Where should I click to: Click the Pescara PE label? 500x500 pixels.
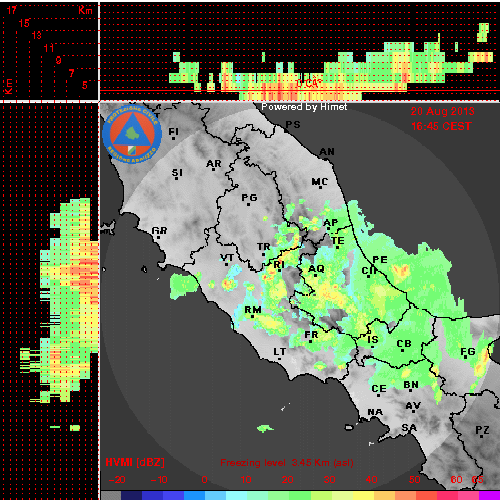click(380, 259)
